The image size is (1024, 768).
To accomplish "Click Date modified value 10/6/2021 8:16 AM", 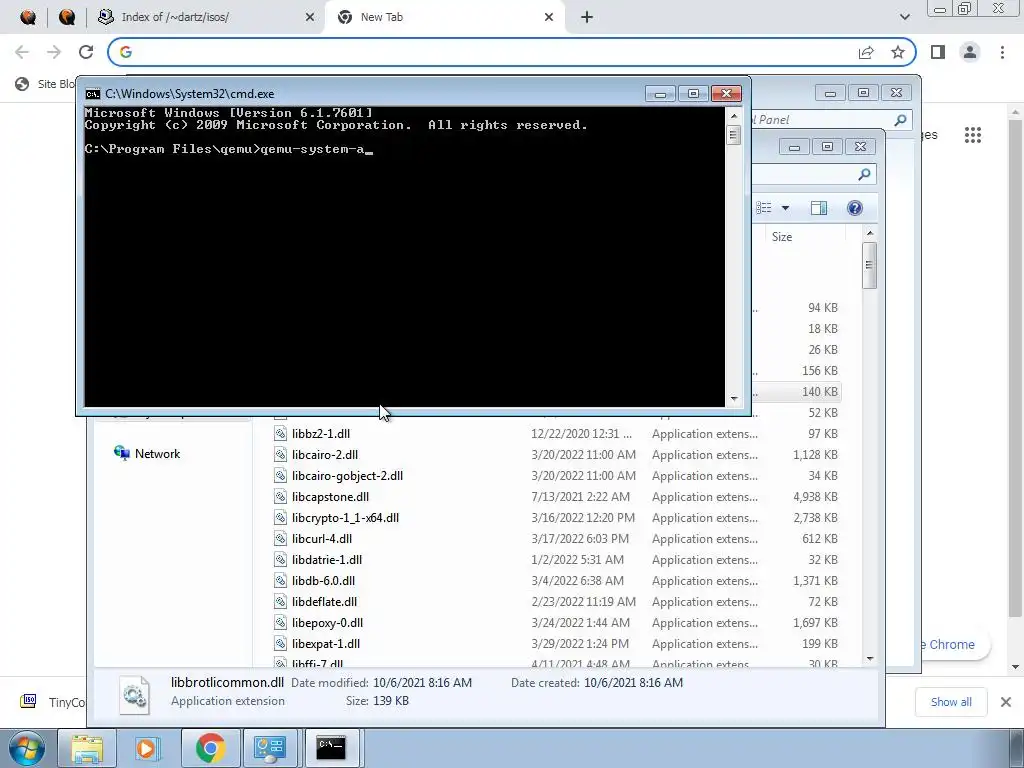I will tap(422, 682).
